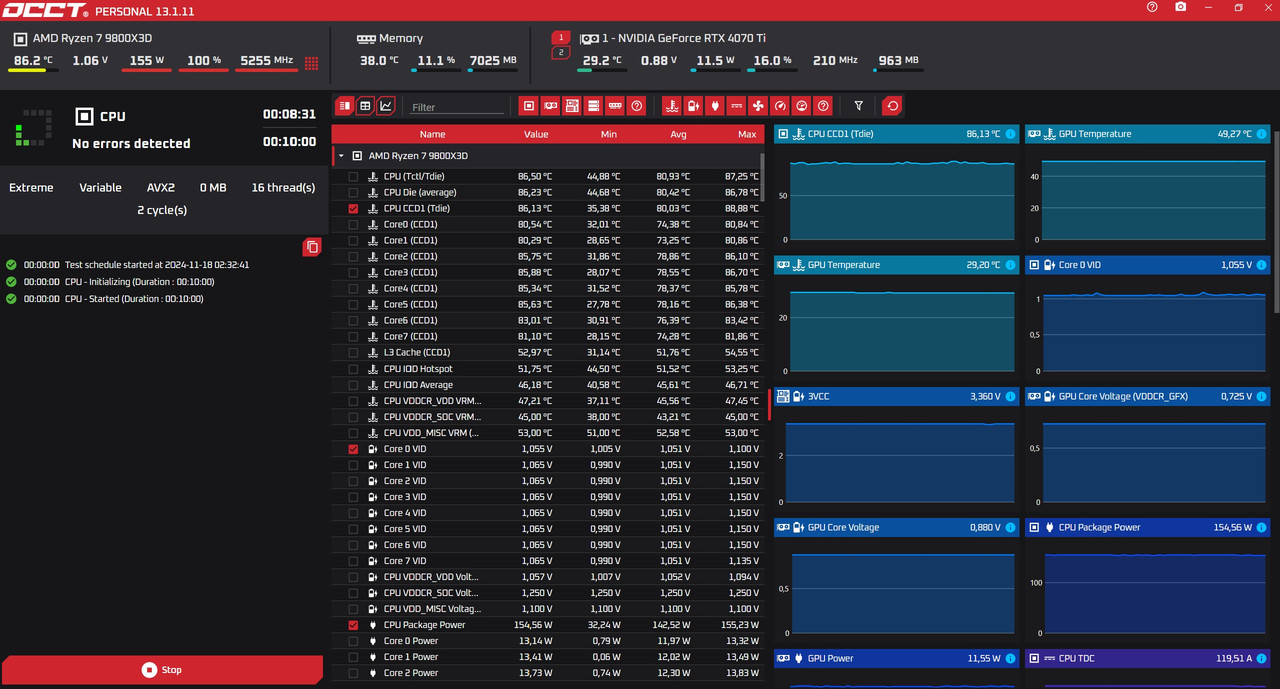Filter sensors by memory module icon

tap(615, 105)
